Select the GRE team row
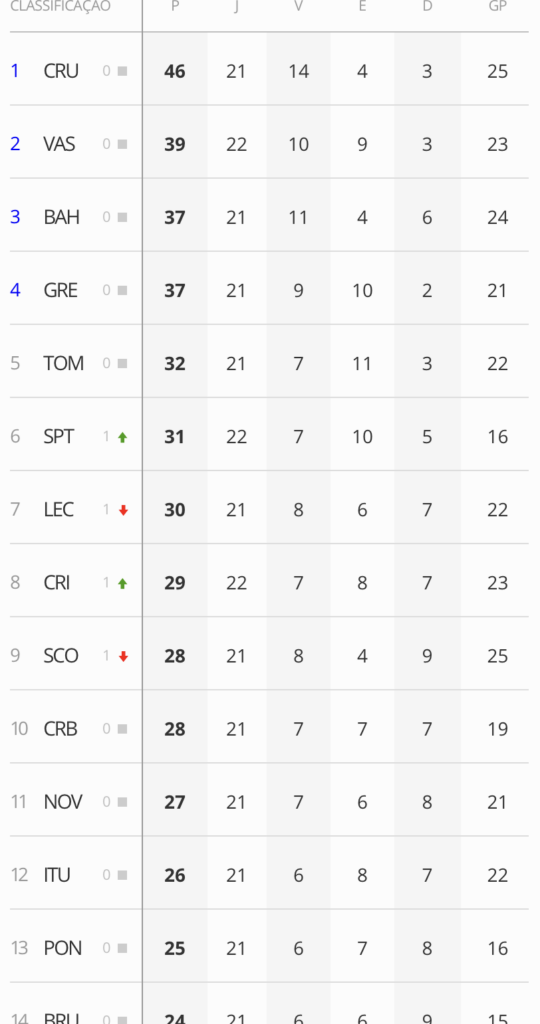540x1024 pixels. click(x=269, y=290)
